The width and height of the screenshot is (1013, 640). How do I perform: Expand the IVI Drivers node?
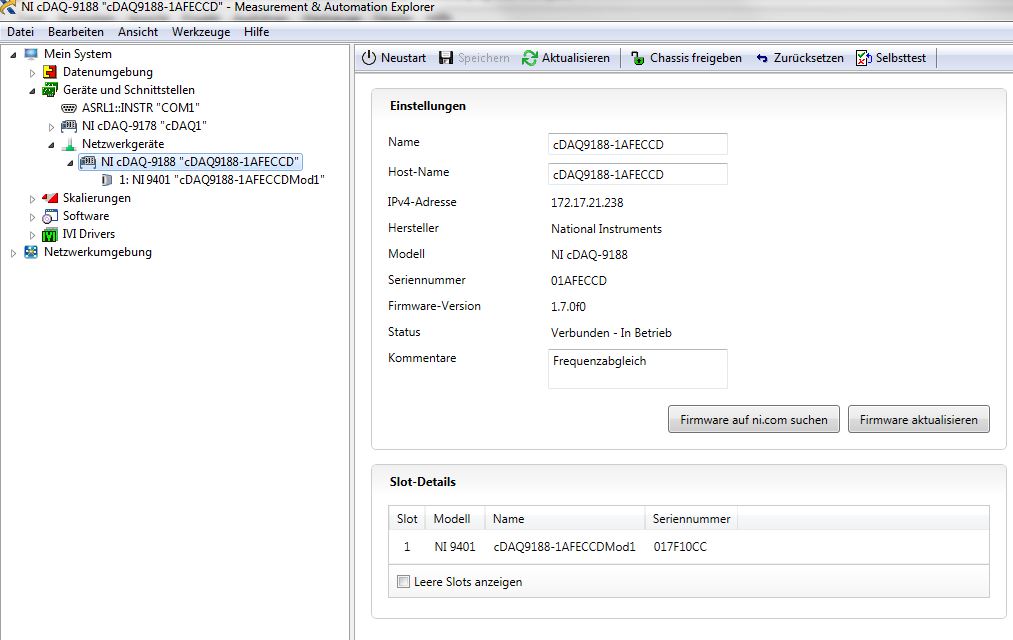point(32,236)
